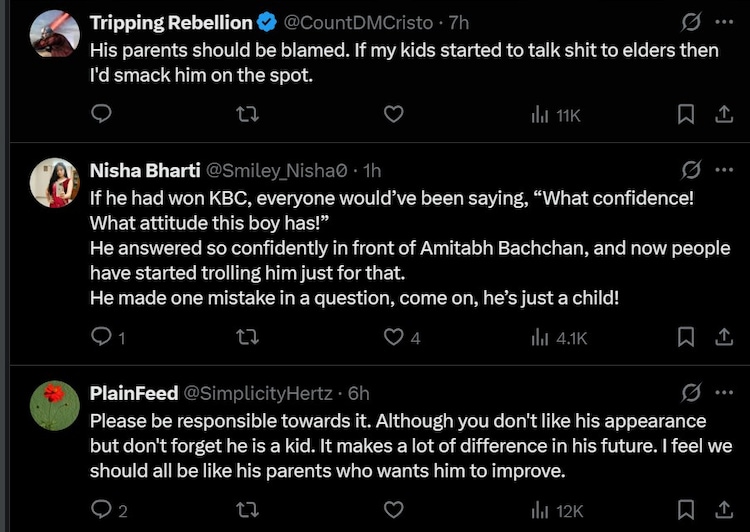Expand three-dot menu on Nisha Bharti's tweet
This screenshot has height=532, width=750.
(x=723, y=170)
